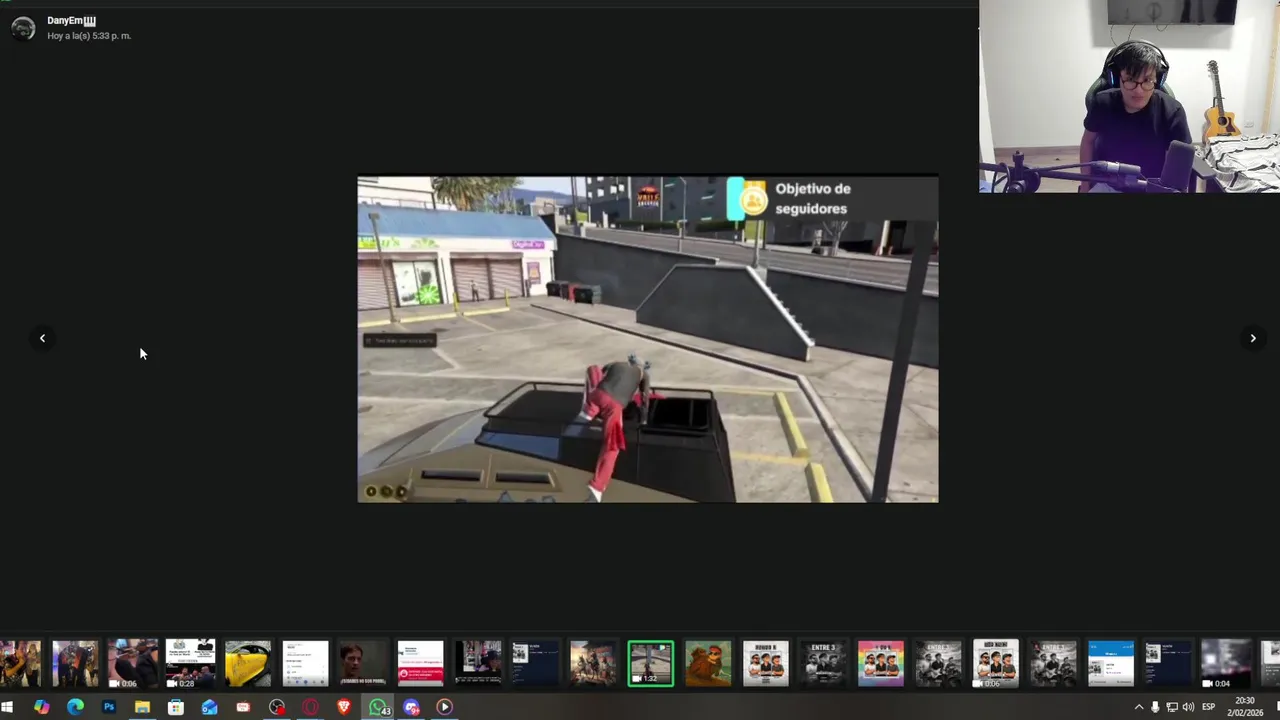The image size is (1280, 720).
Task: Select the man's face meme thumbnail
Action: (x=362, y=663)
